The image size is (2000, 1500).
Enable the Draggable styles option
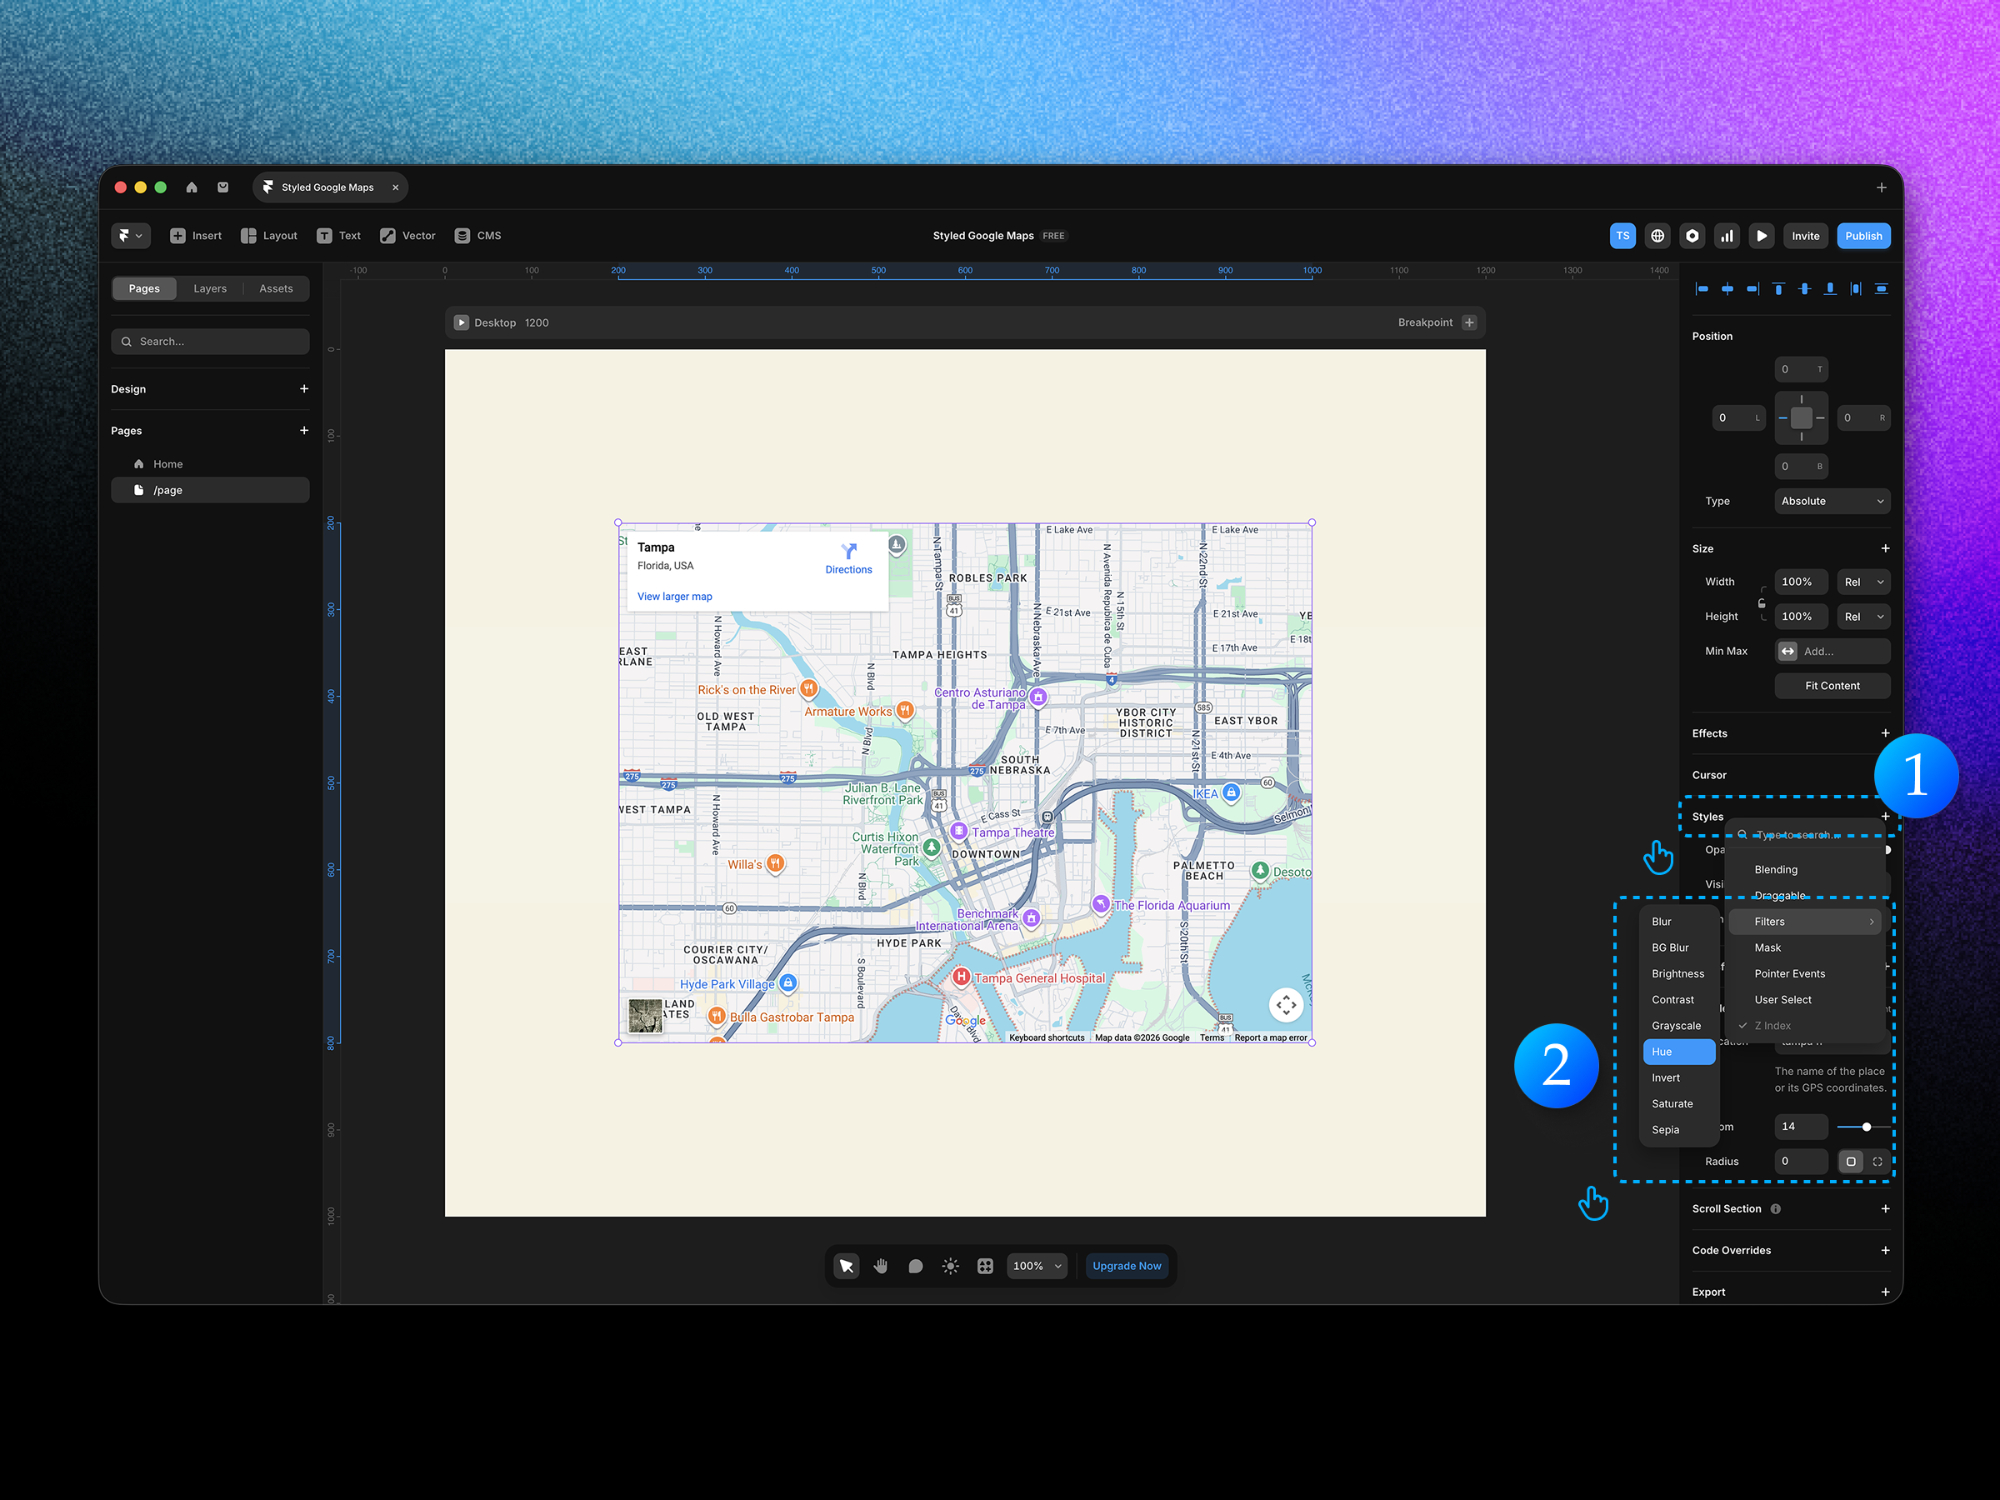(x=1780, y=895)
